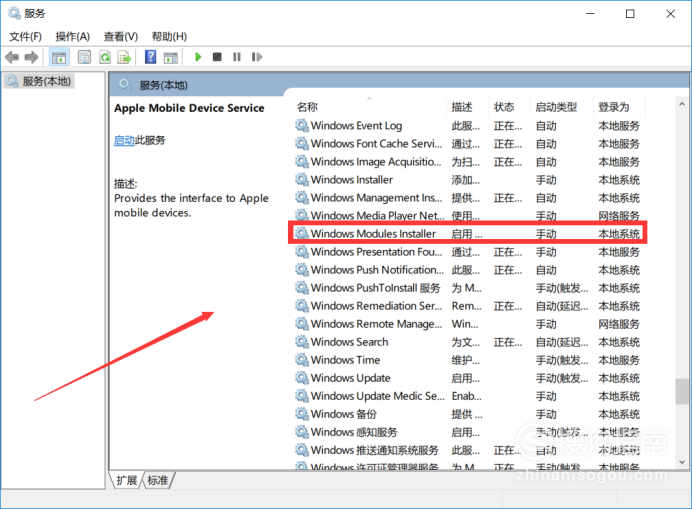Select Windows 推送通知系统服务 row
This screenshot has height=509, width=692.
(x=468, y=450)
